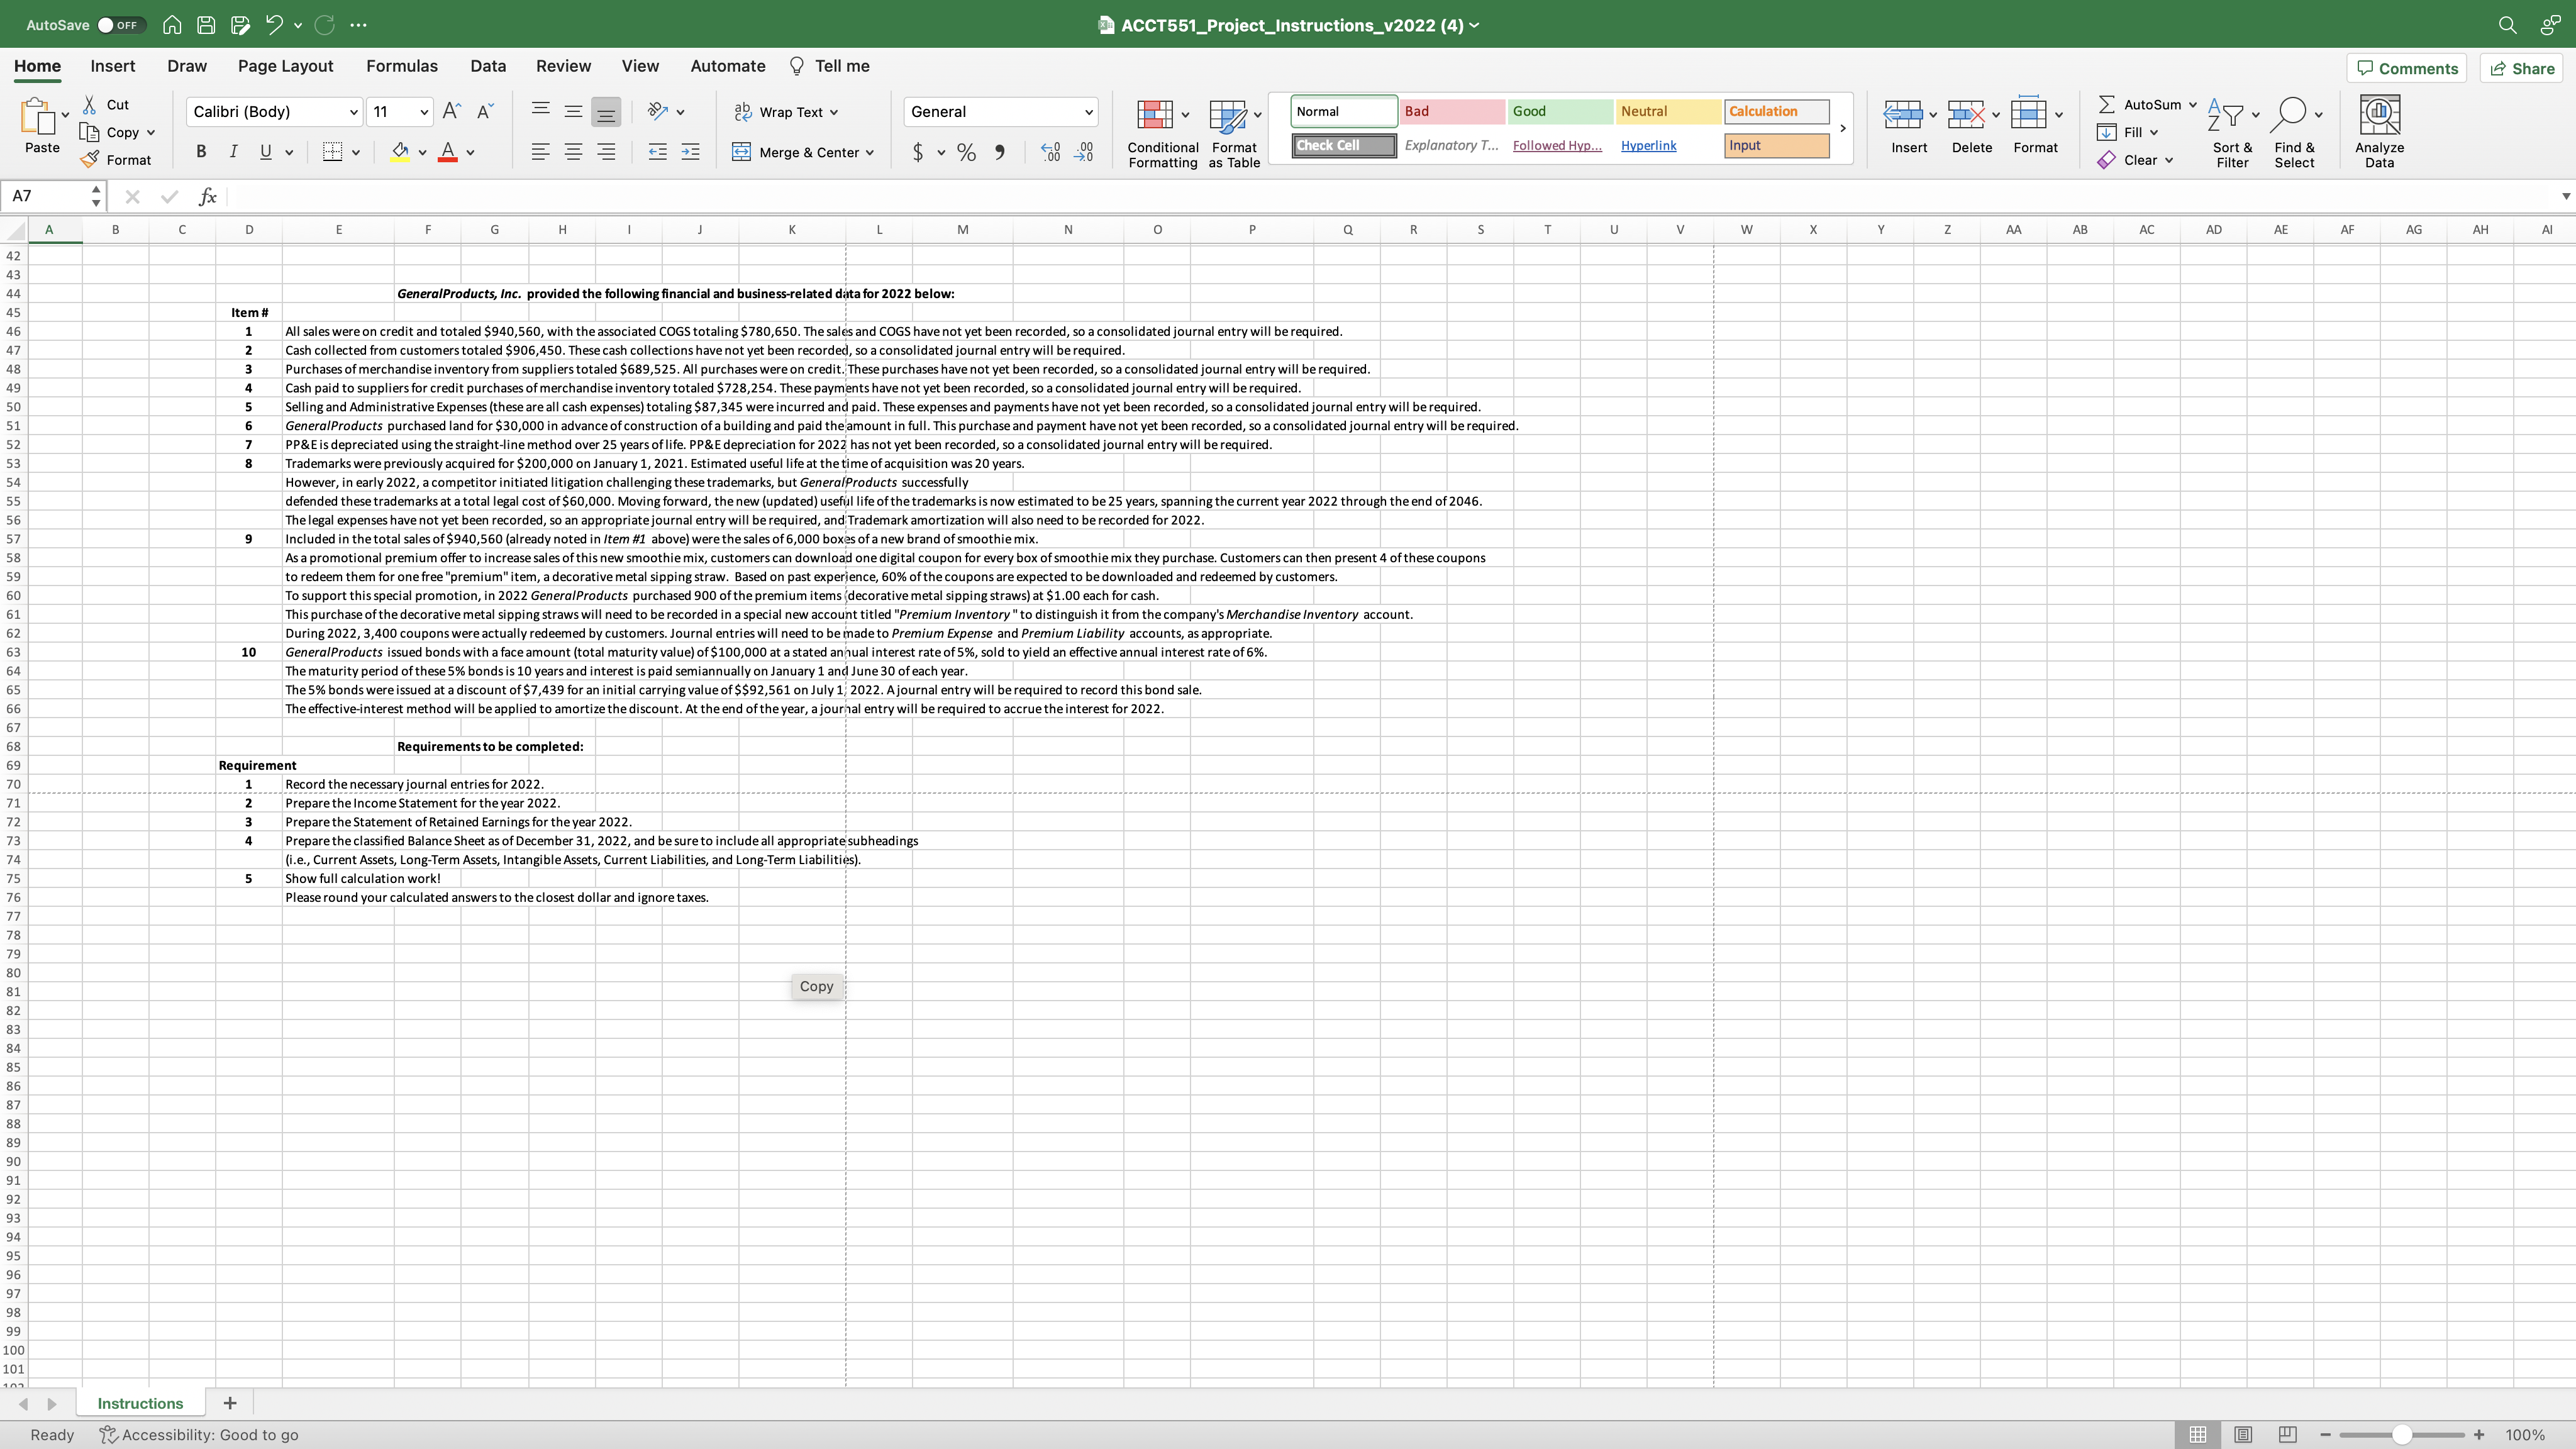Apply currency number format
This screenshot has width=2576, height=1449.
[918, 152]
